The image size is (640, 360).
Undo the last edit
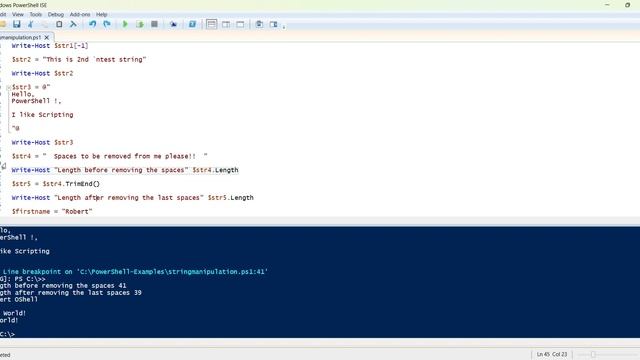[93, 24]
